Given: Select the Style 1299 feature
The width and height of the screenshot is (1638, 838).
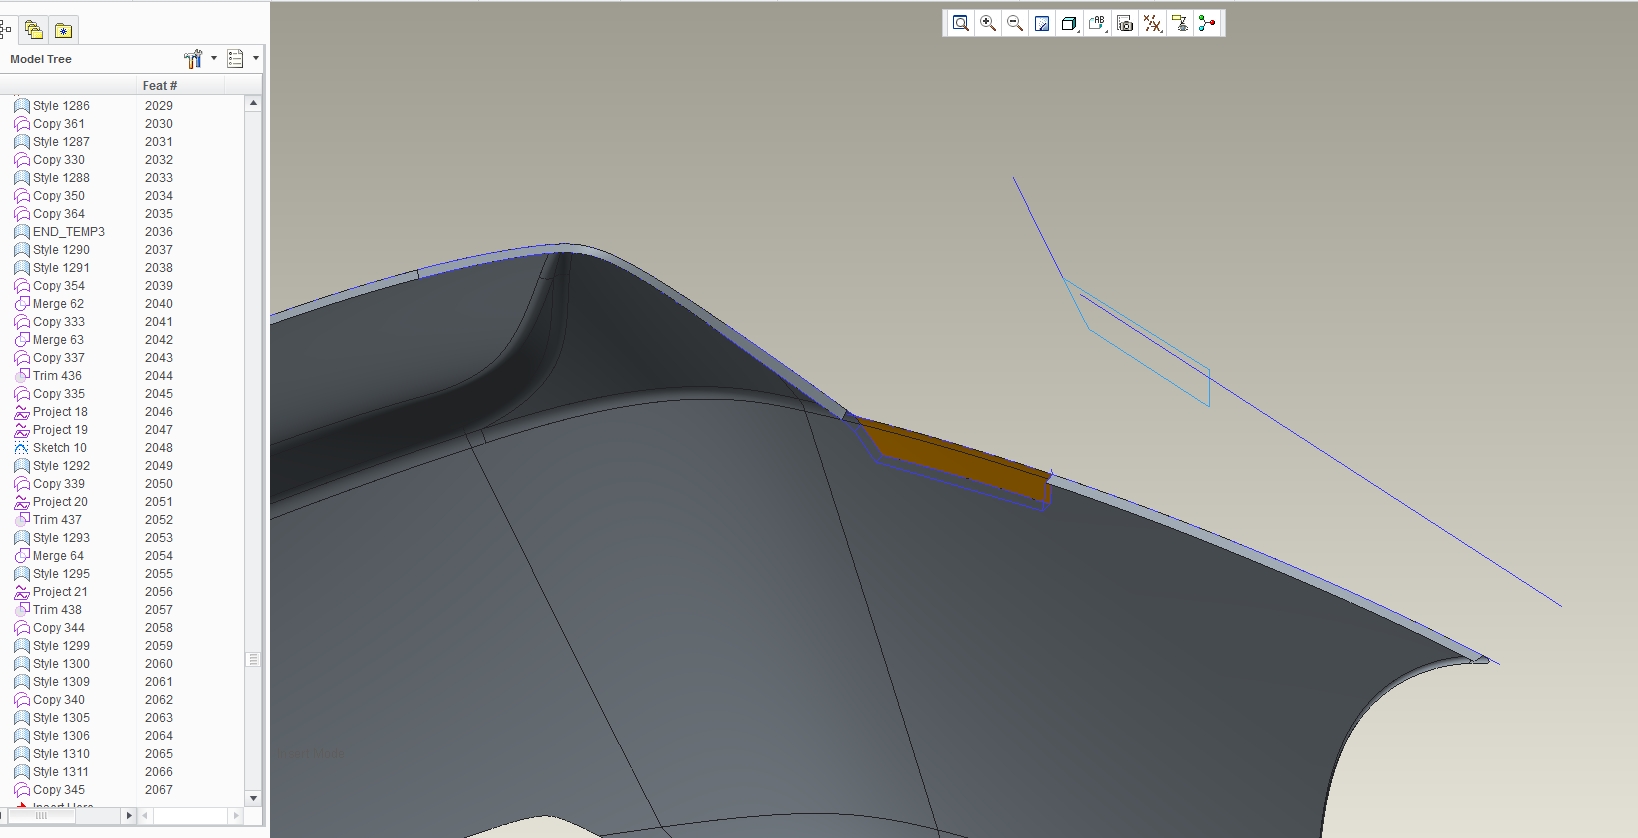Looking at the screenshot, I should pyautogui.click(x=61, y=646).
